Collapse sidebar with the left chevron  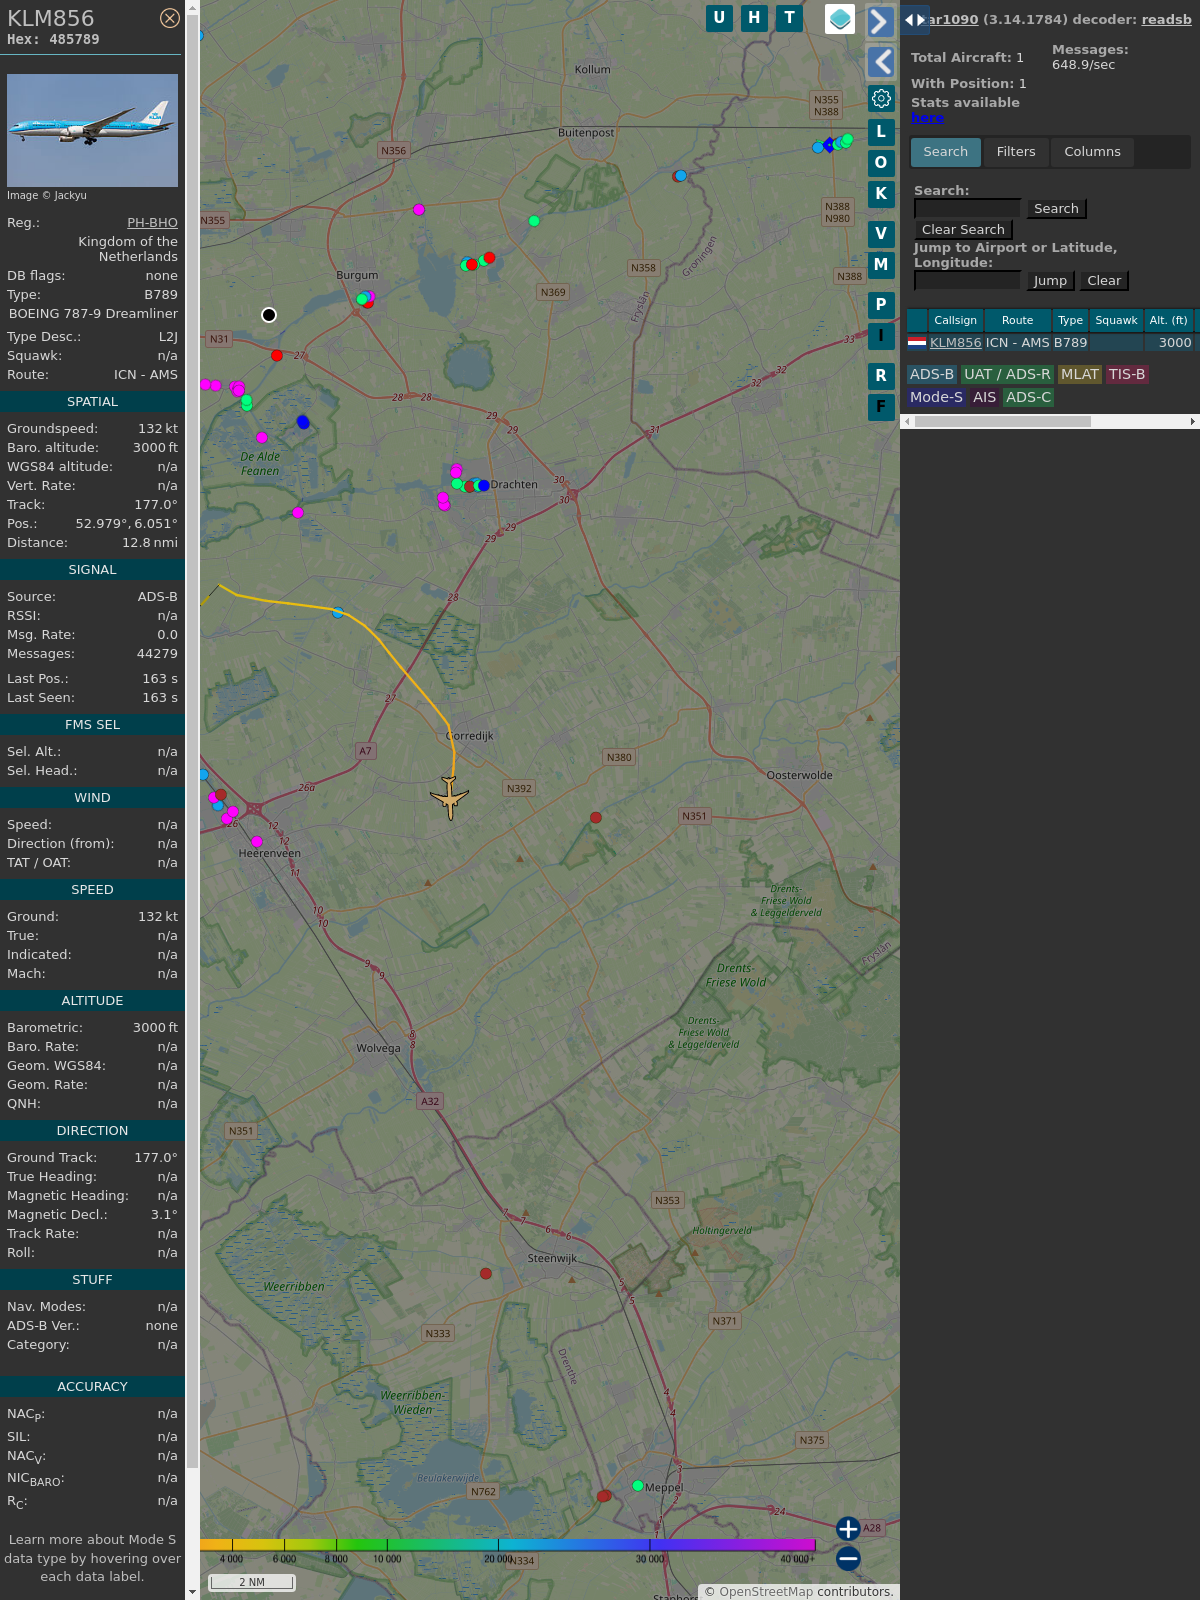(880, 62)
